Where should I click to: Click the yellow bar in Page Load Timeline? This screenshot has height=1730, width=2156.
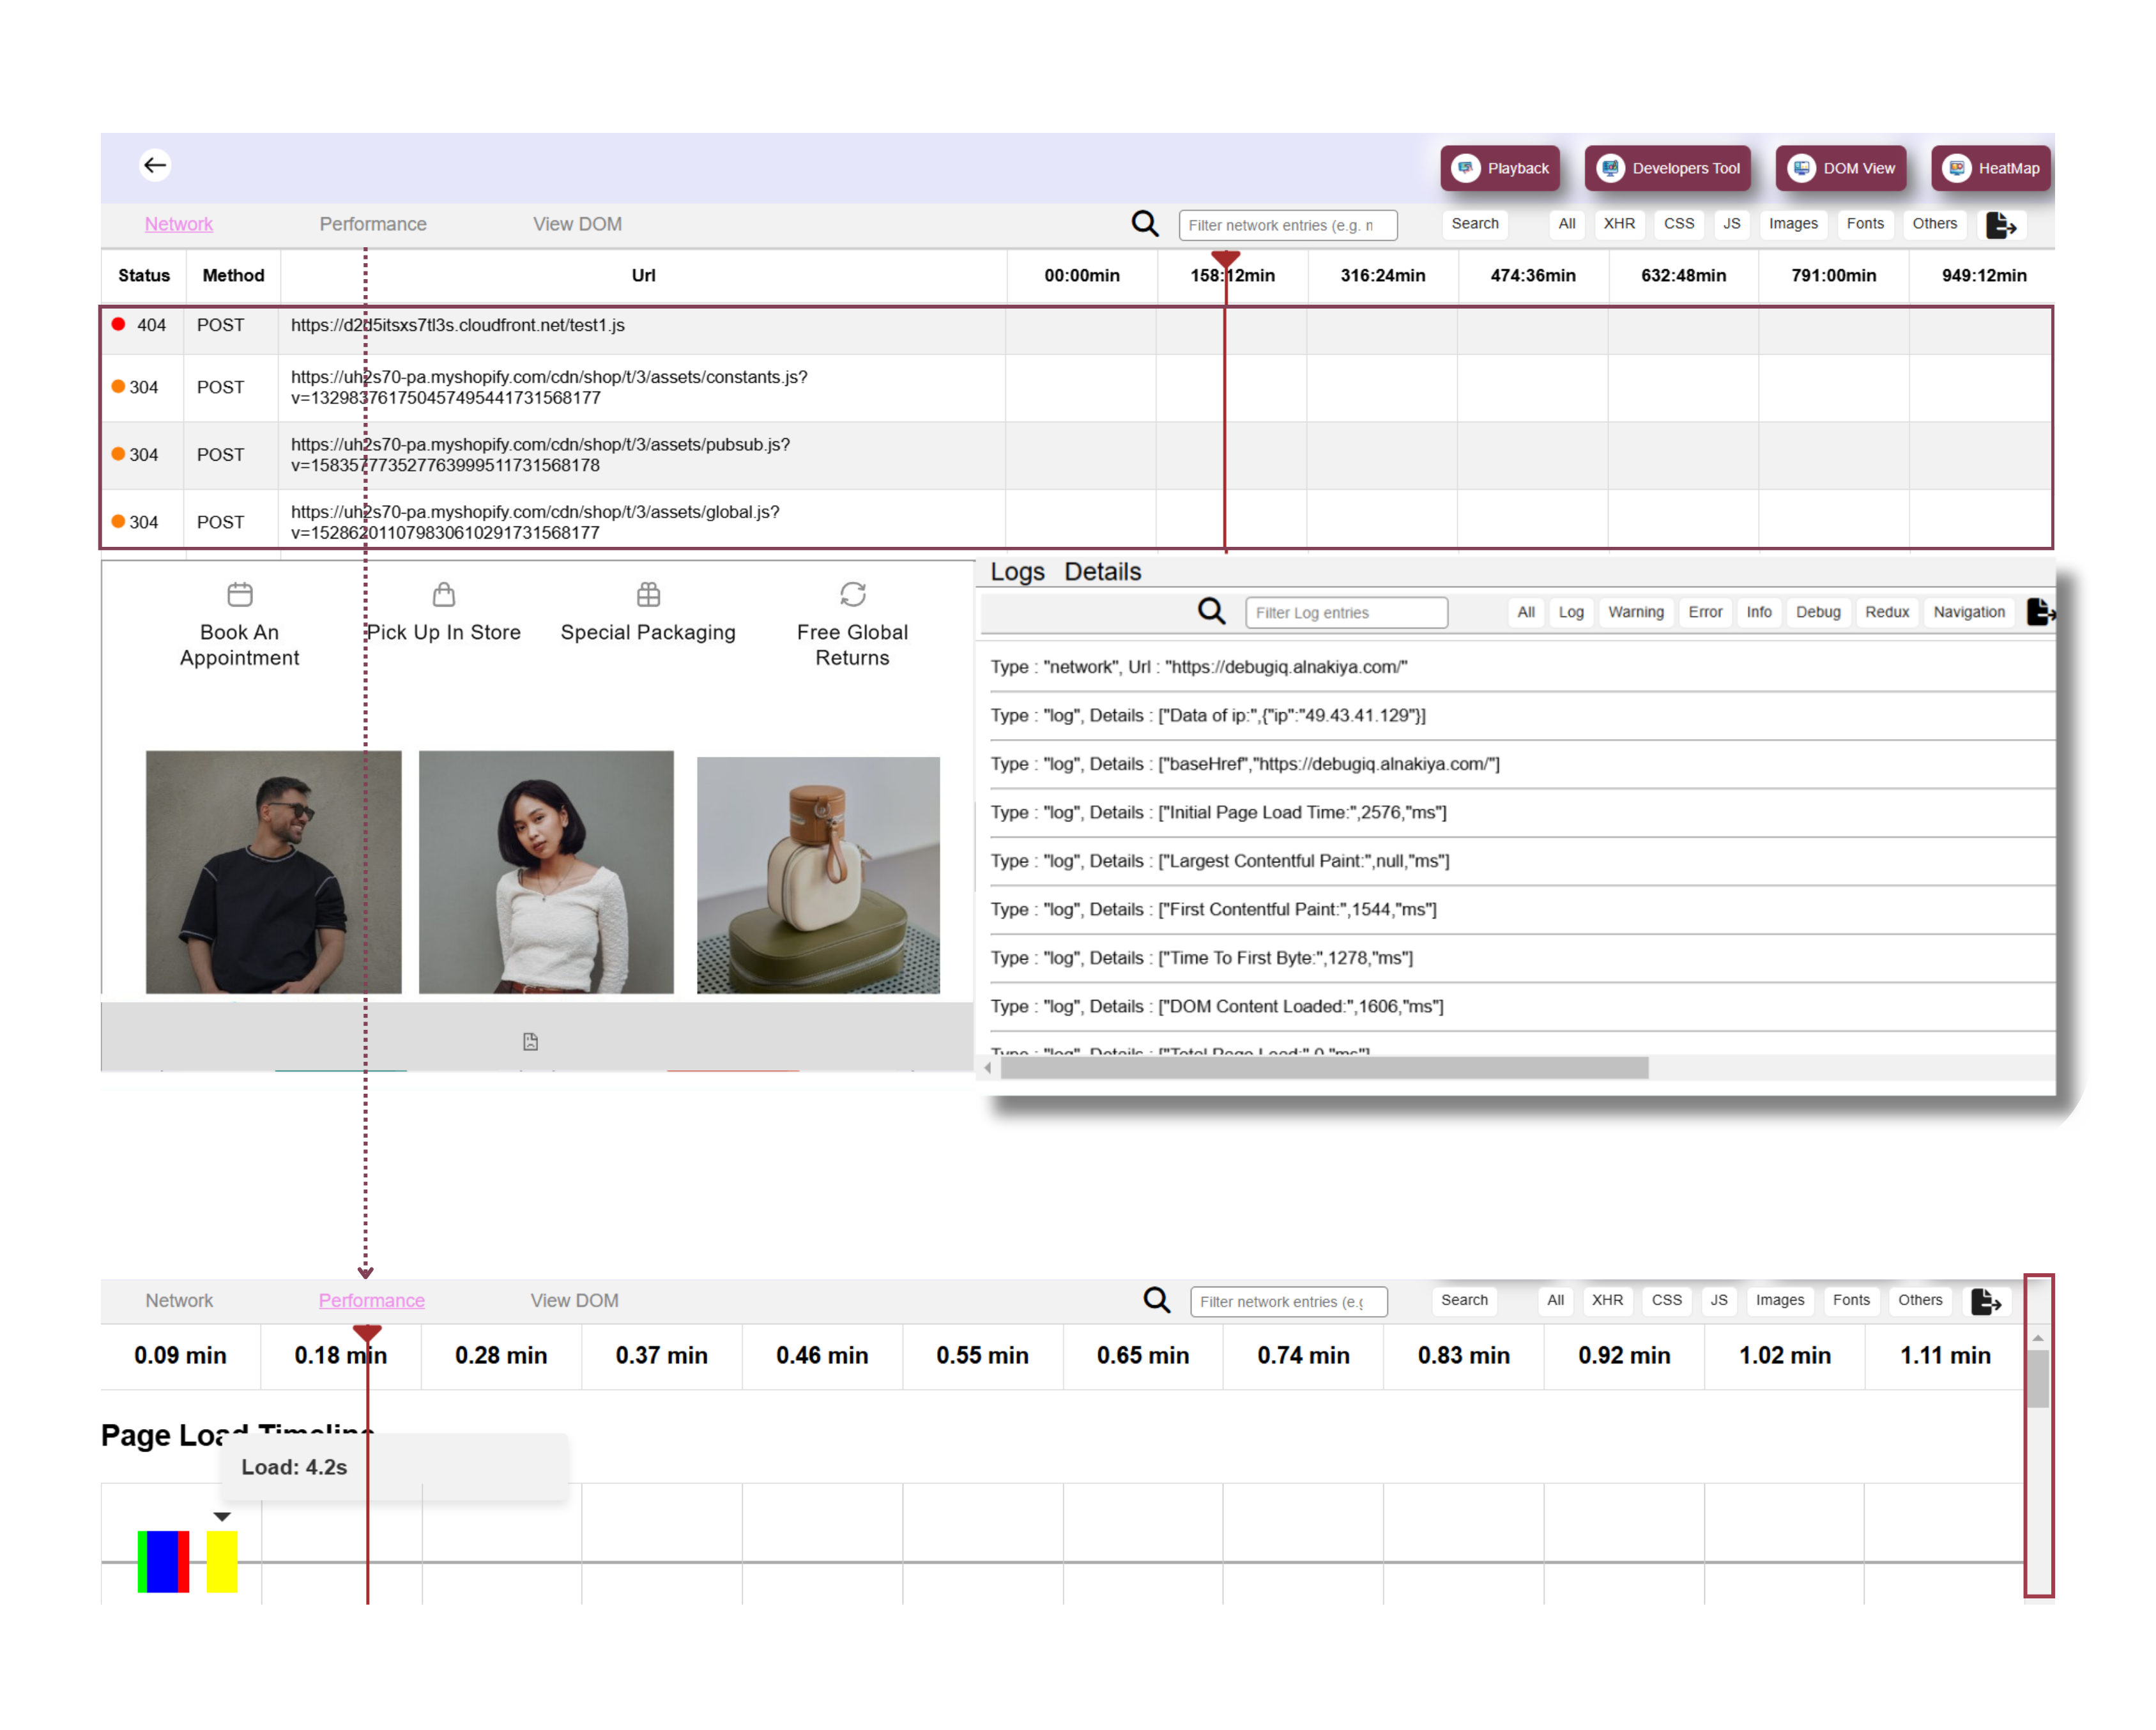[x=222, y=1561]
